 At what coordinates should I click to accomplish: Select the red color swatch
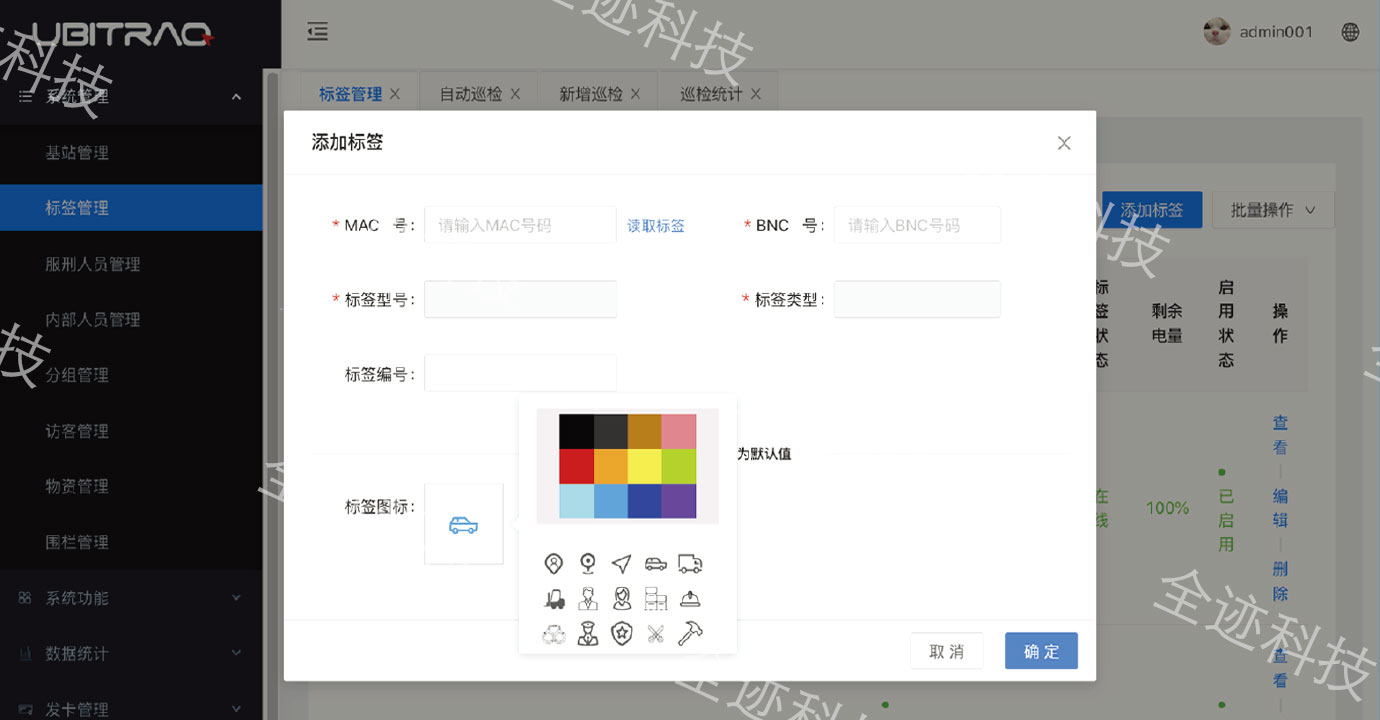point(576,467)
